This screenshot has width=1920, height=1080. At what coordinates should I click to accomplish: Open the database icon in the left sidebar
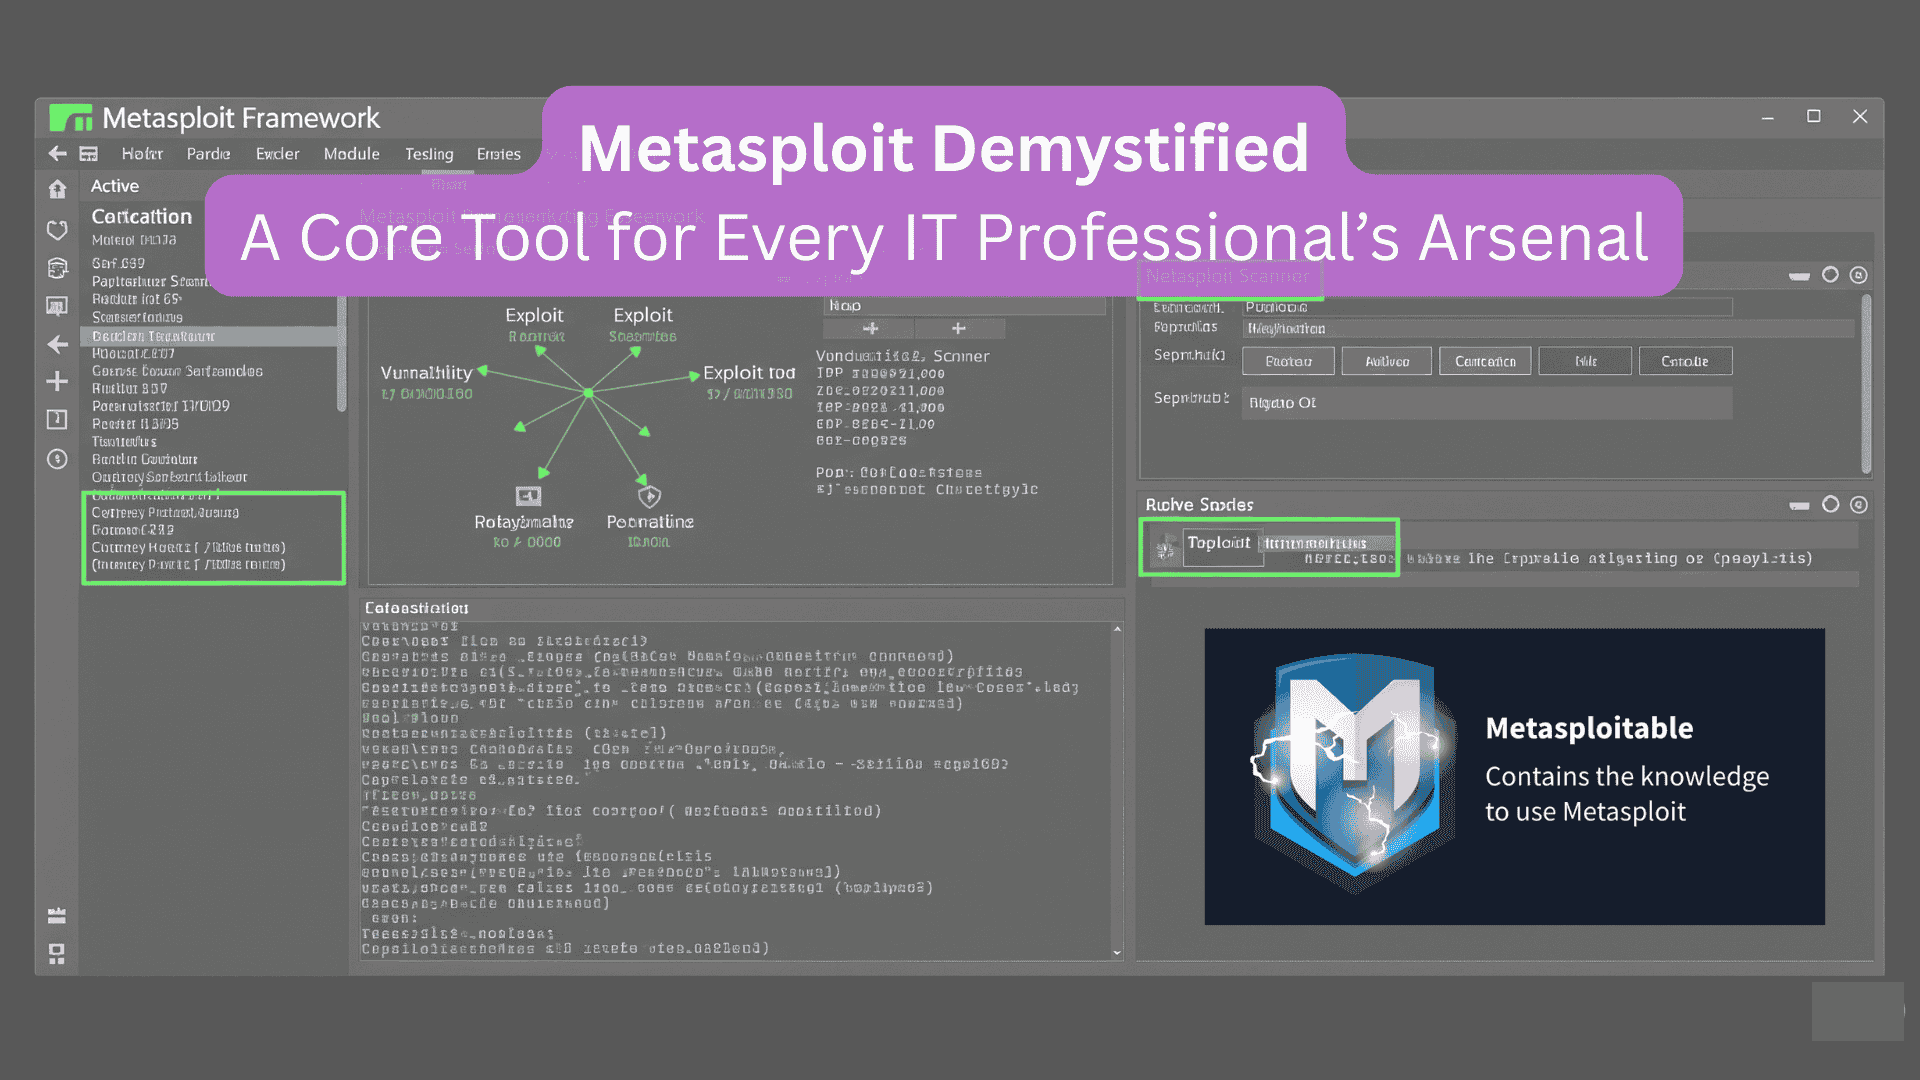(x=57, y=268)
